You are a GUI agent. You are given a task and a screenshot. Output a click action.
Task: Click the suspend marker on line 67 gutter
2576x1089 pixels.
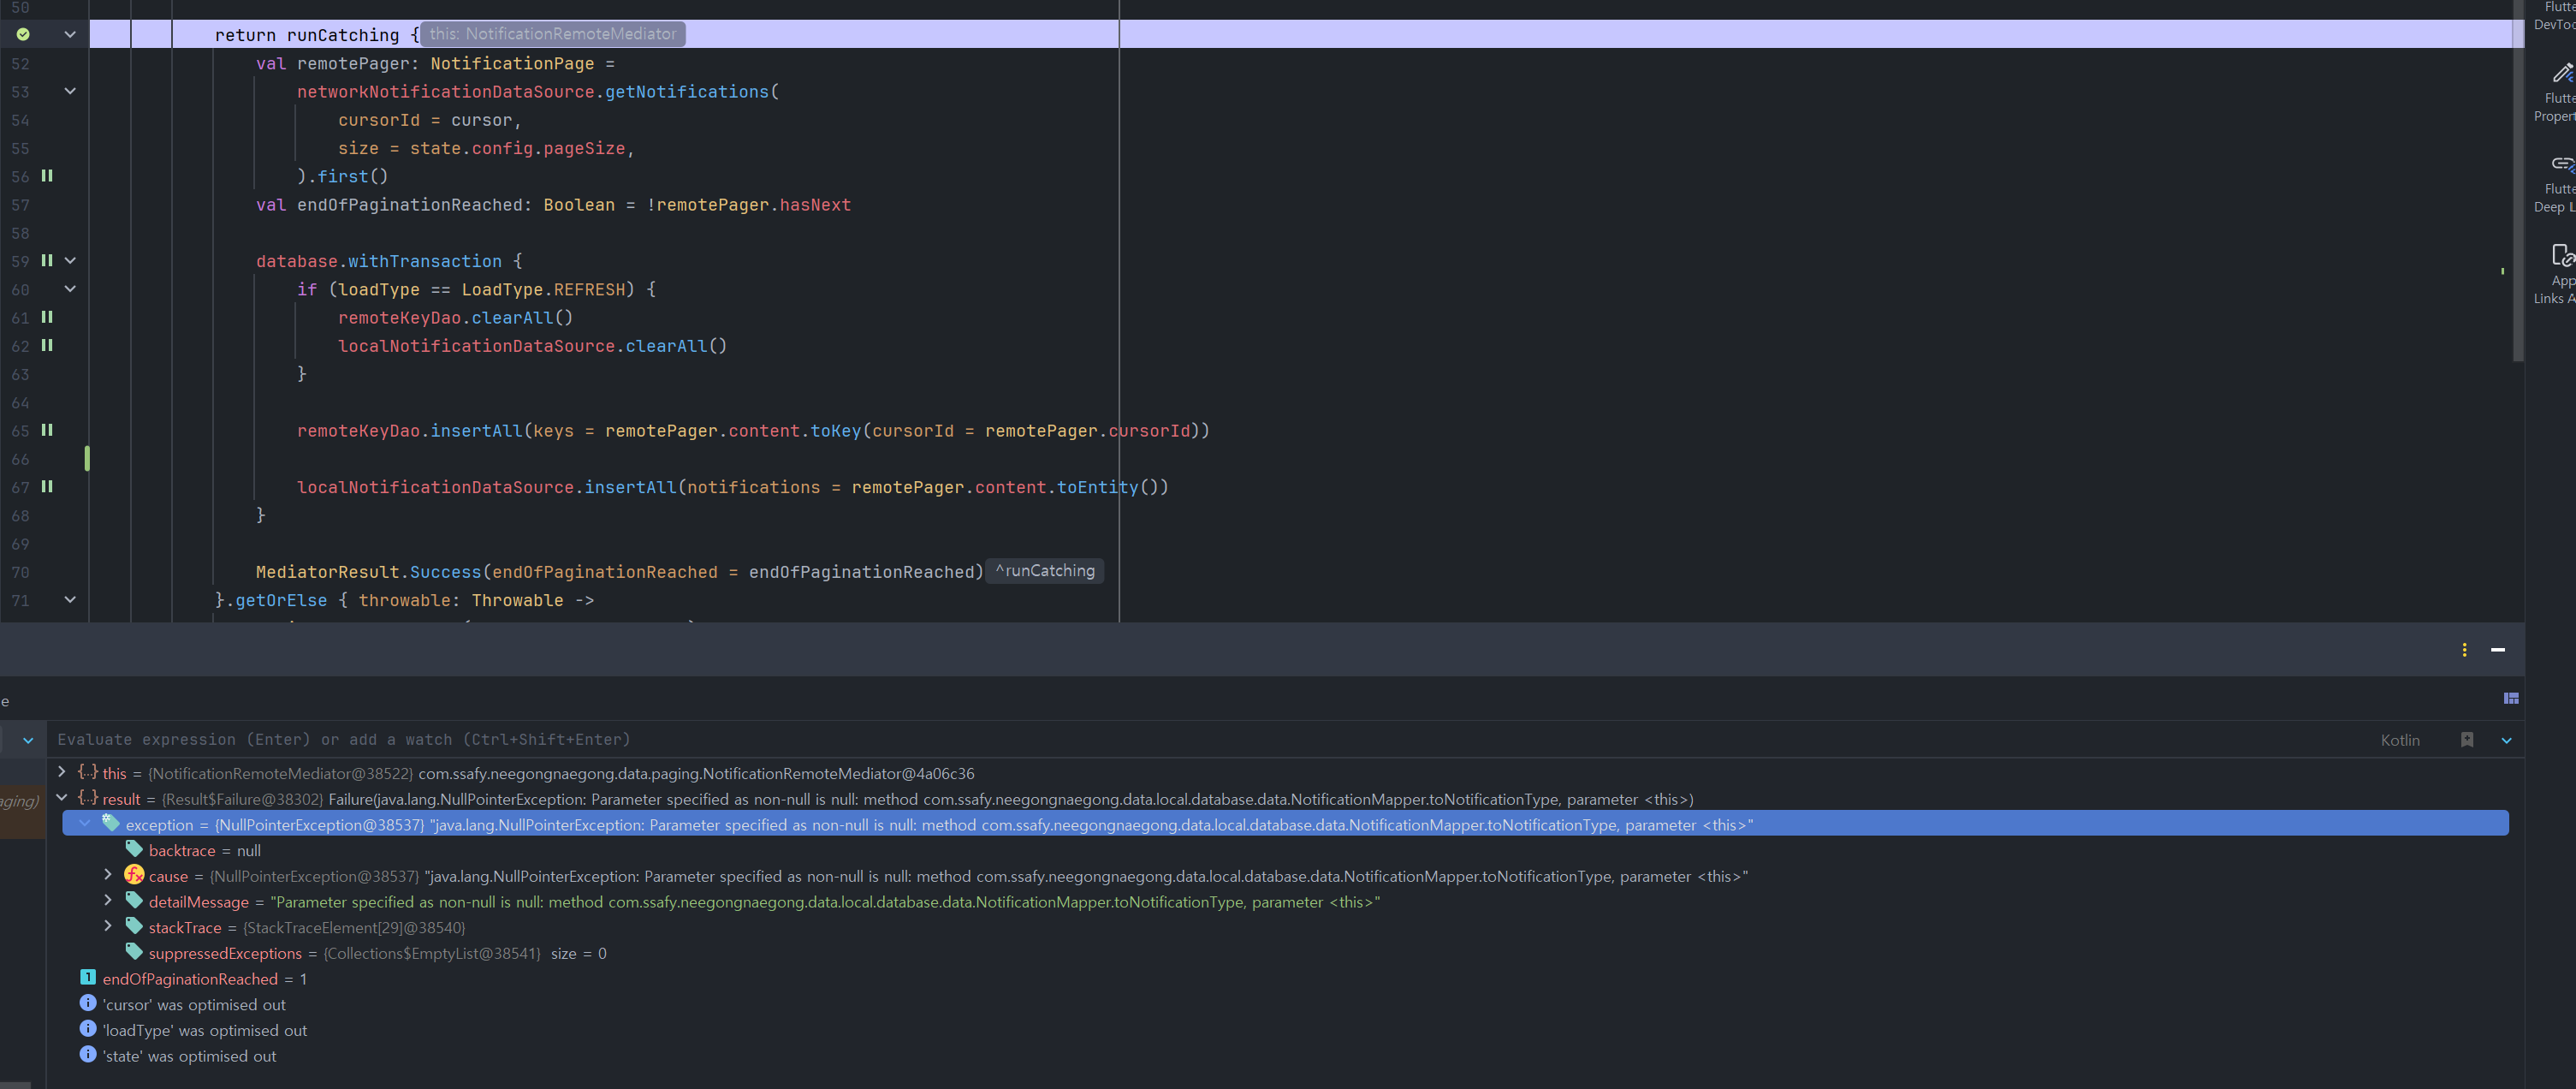pyautogui.click(x=47, y=487)
